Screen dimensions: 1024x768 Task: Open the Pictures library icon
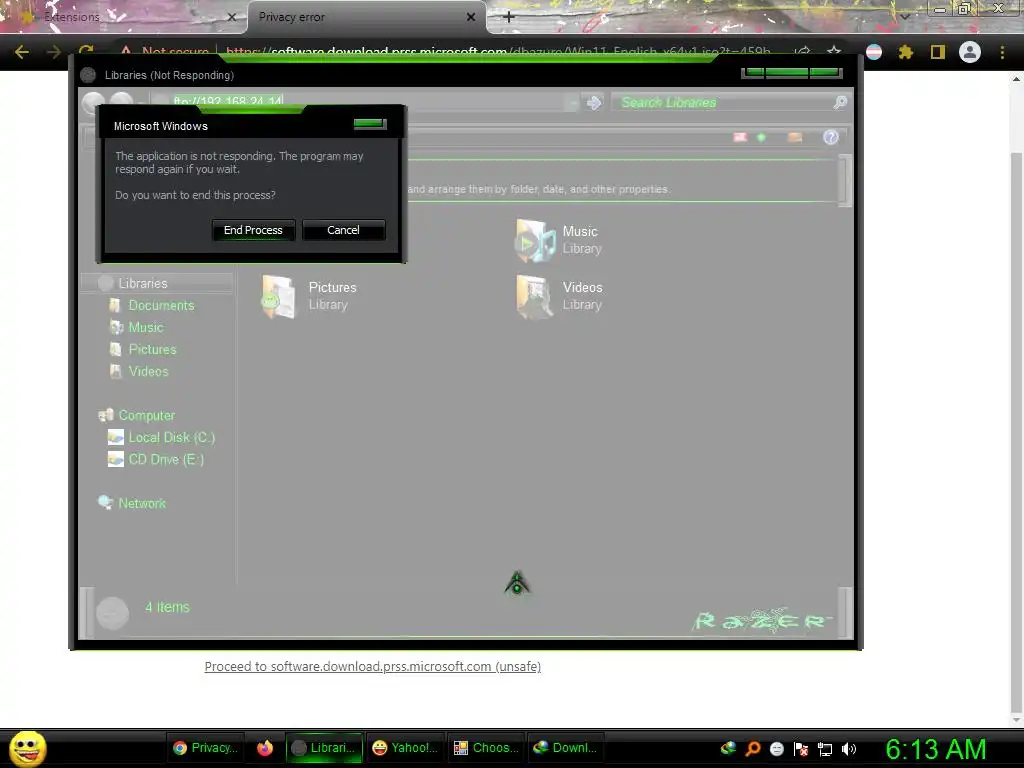pos(279,296)
